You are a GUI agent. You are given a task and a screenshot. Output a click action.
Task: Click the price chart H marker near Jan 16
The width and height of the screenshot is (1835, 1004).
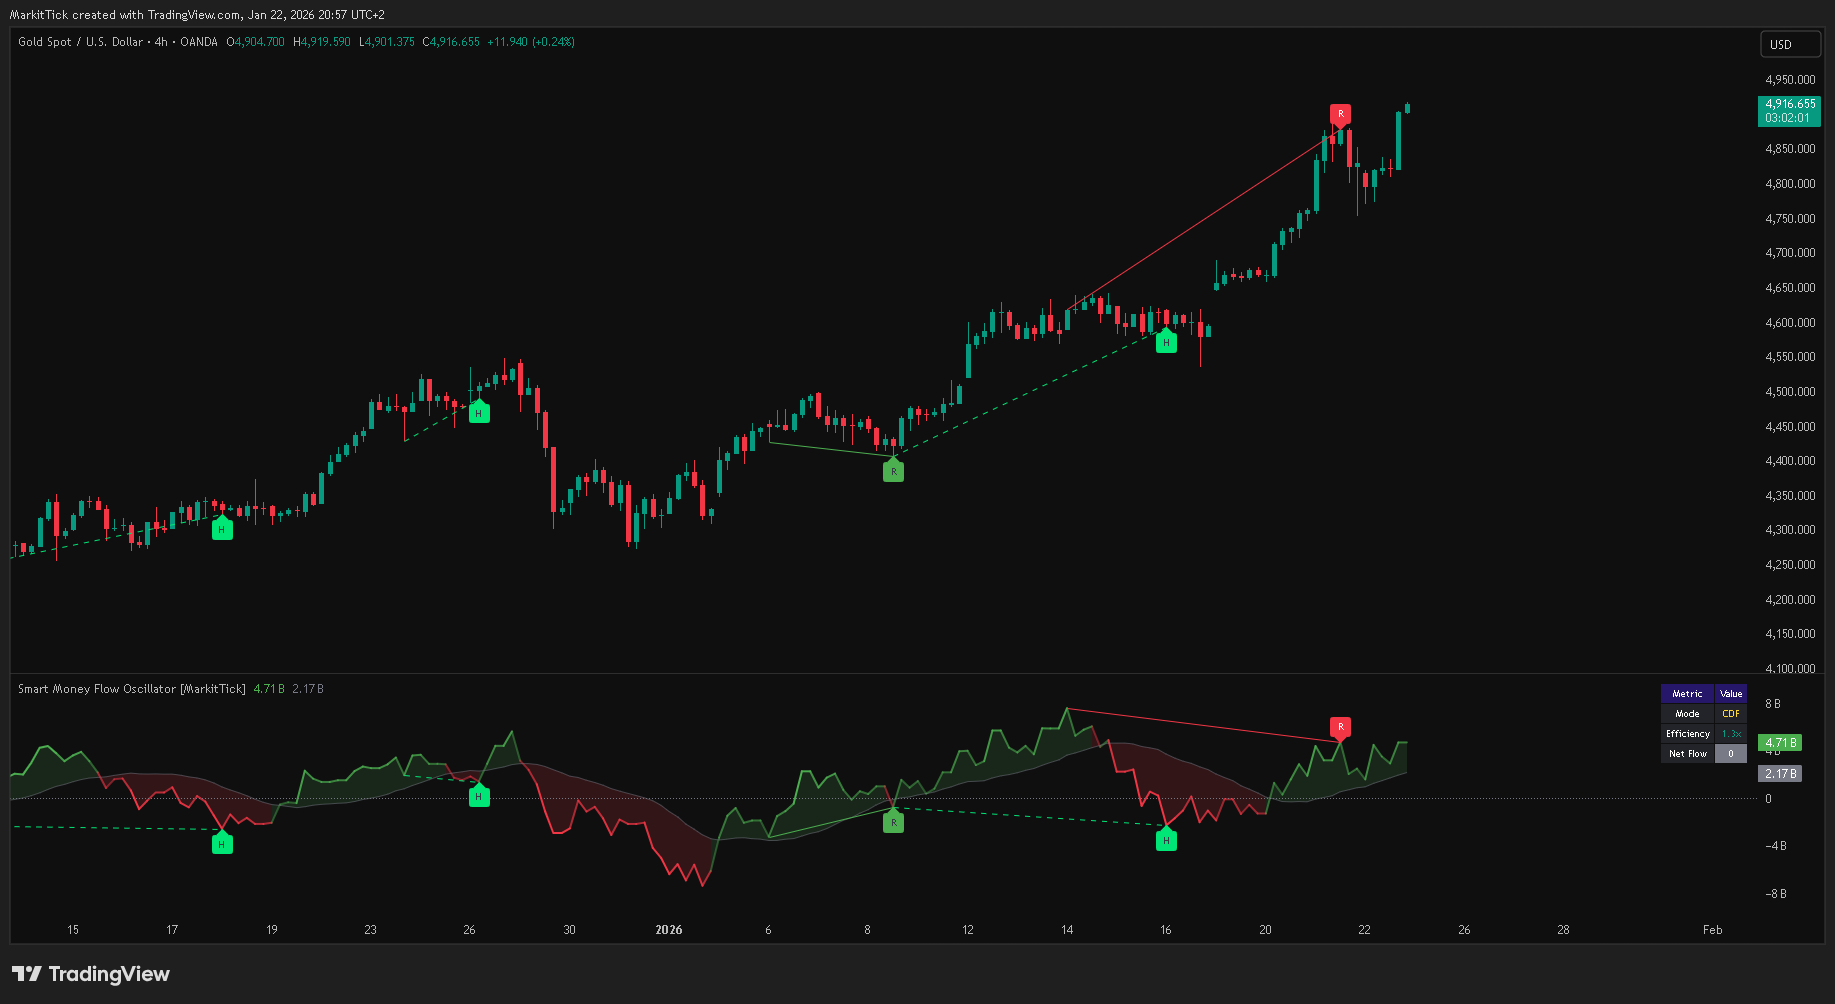pyautogui.click(x=1166, y=343)
